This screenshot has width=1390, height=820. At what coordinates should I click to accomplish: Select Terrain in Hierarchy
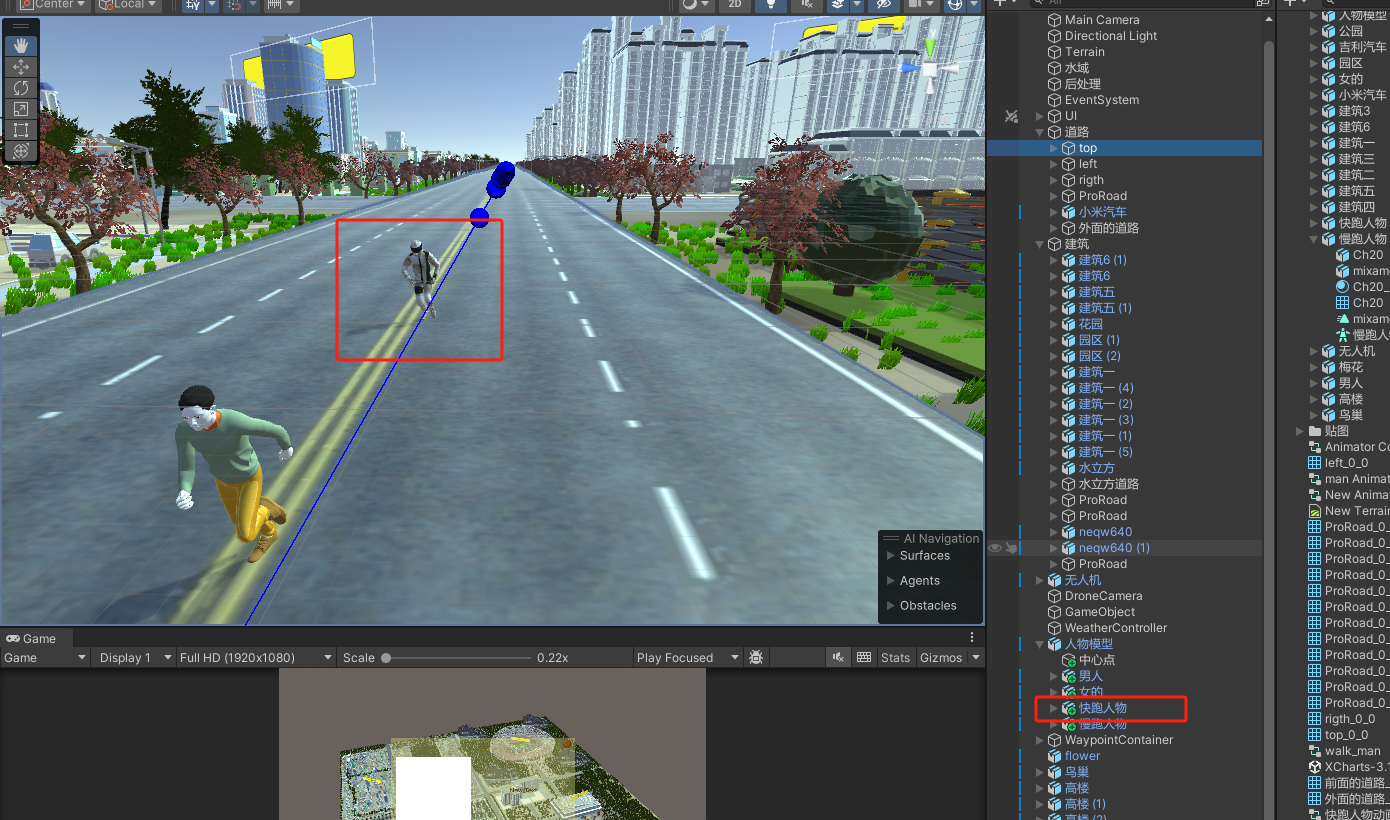point(1084,52)
